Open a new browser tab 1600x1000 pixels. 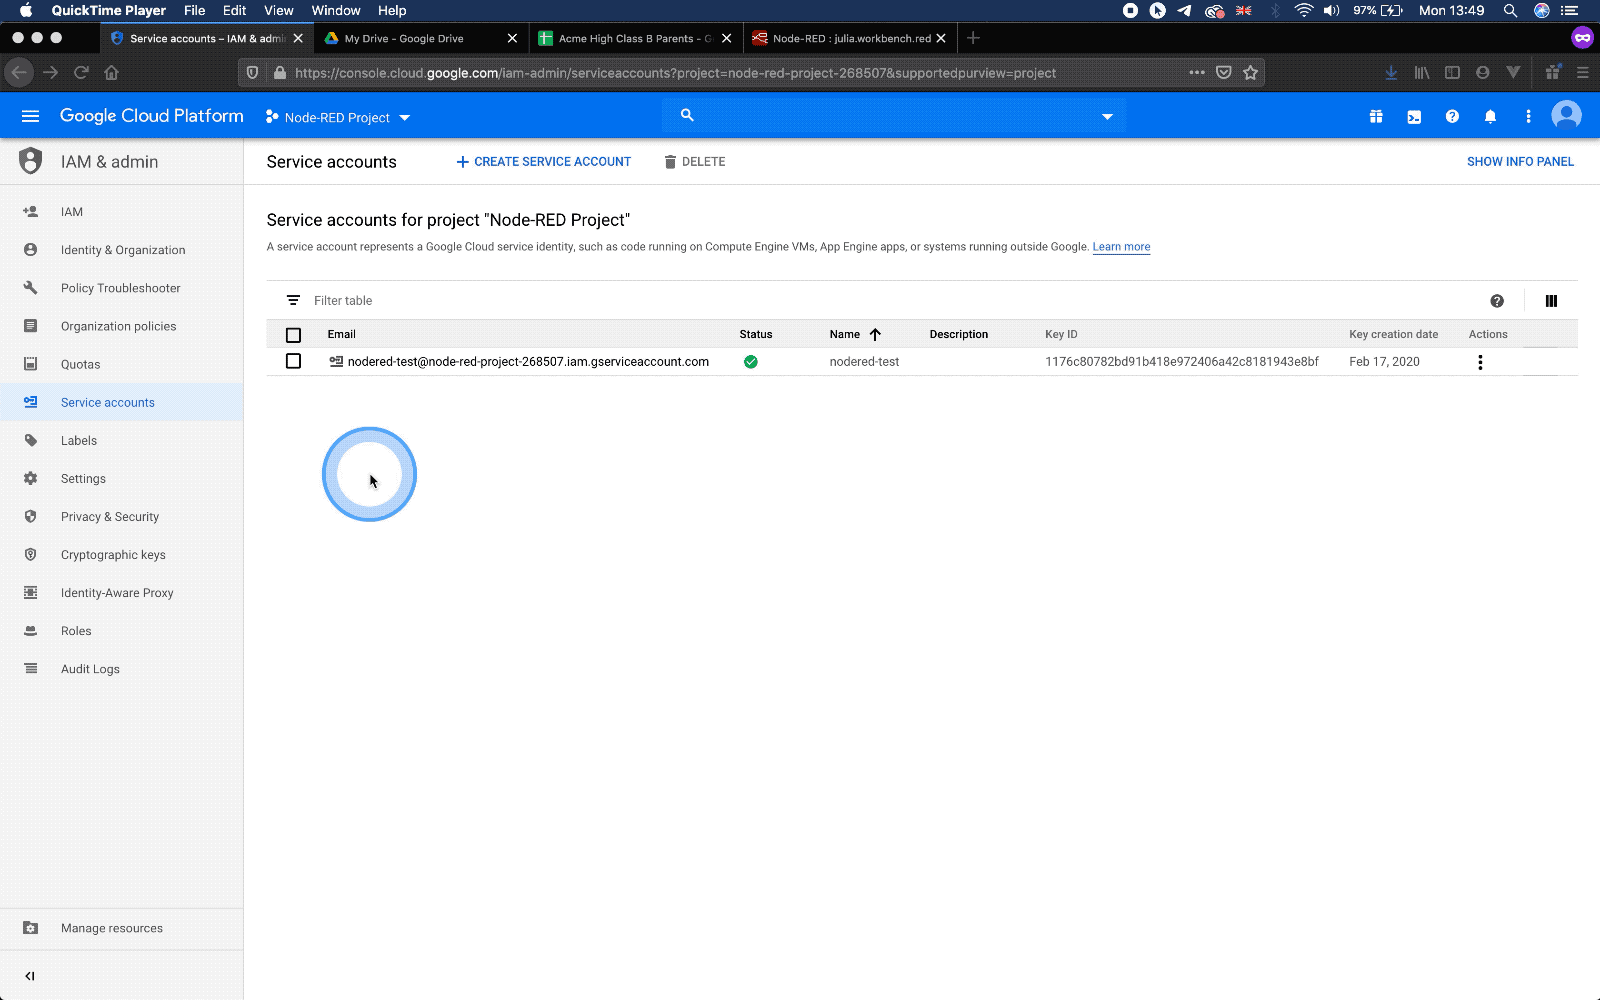click(x=973, y=38)
